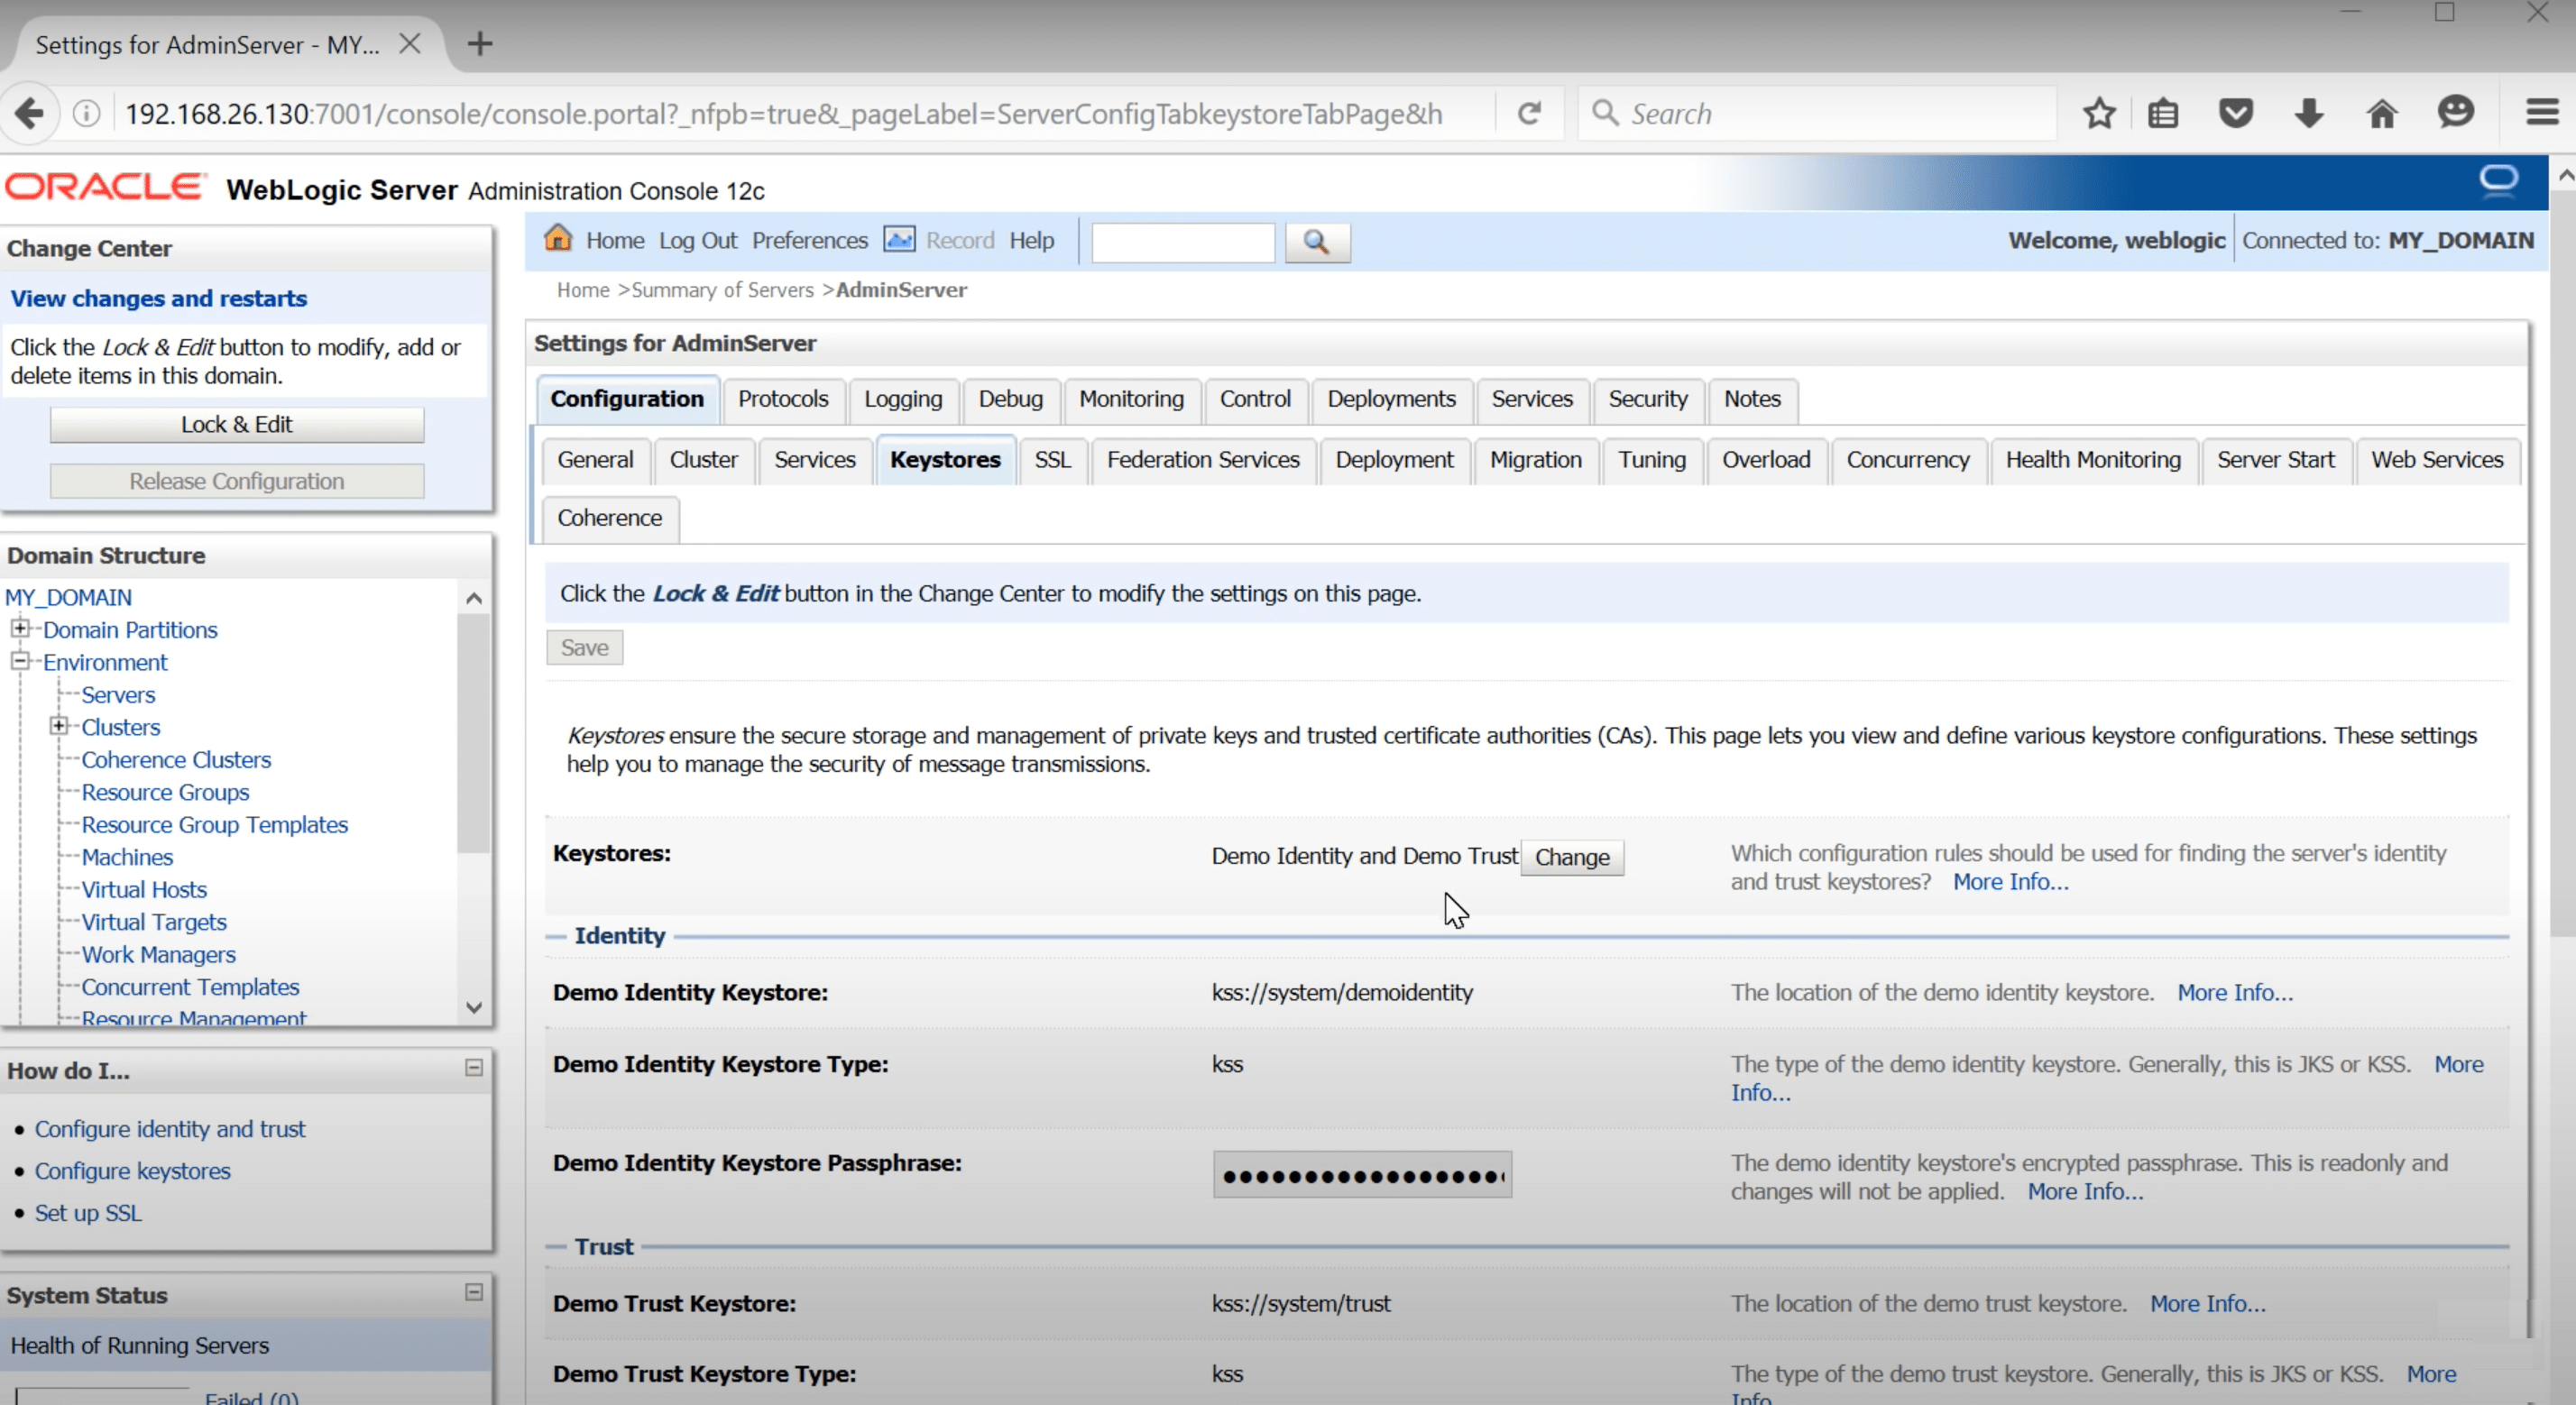Open browser home page with the house icon
Viewport: 2576px width, 1405px height.
pyautogui.click(x=2383, y=113)
